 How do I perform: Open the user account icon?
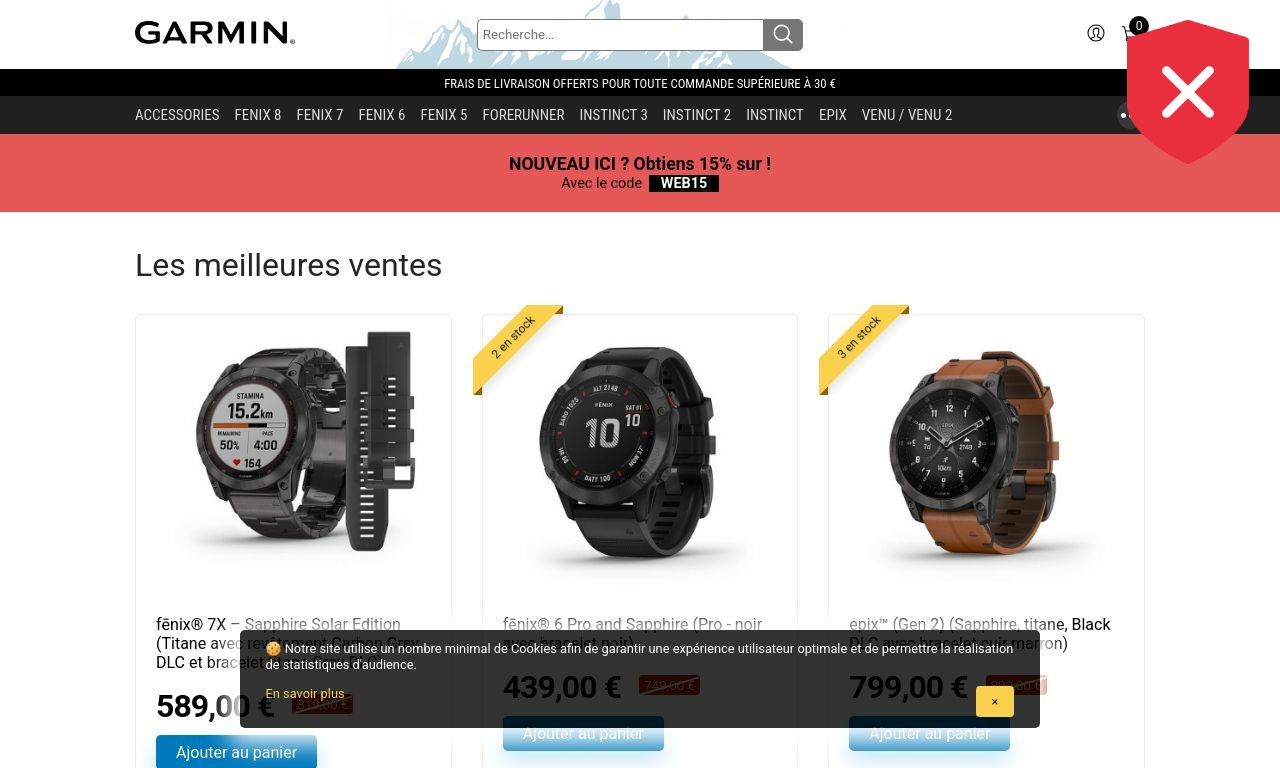pyautogui.click(x=1096, y=33)
